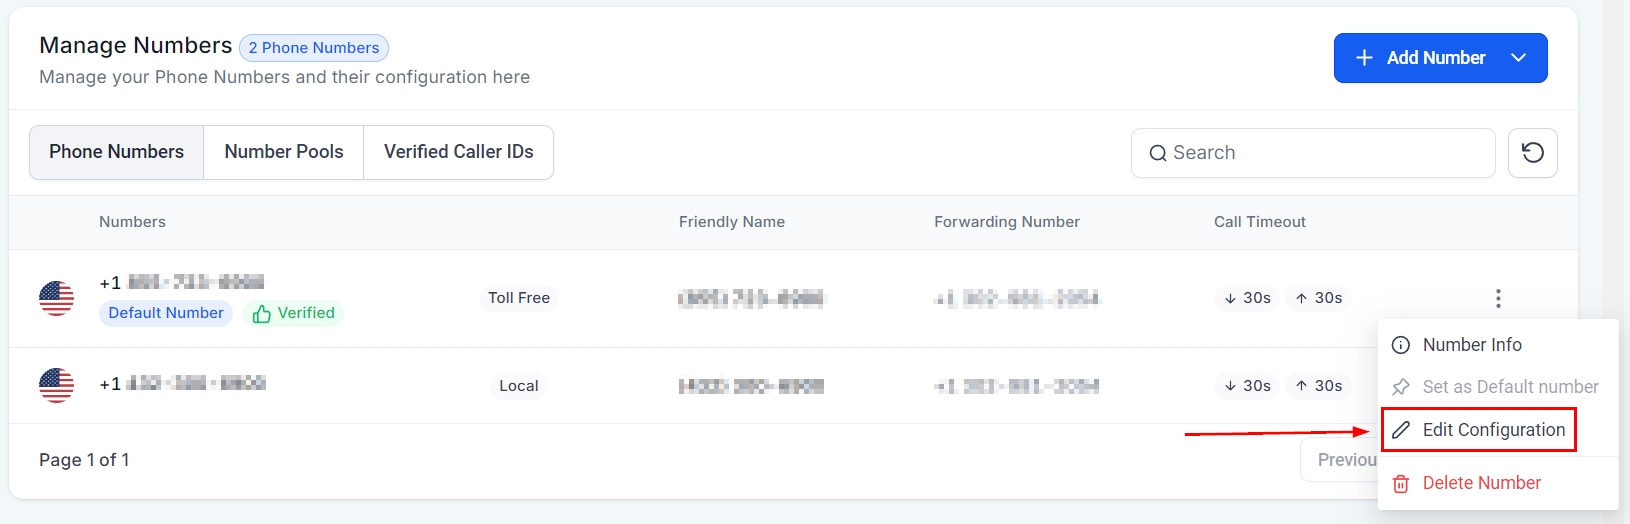
Task: Open the three-dot menu for the Toll Free number
Action: pyautogui.click(x=1497, y=298)
